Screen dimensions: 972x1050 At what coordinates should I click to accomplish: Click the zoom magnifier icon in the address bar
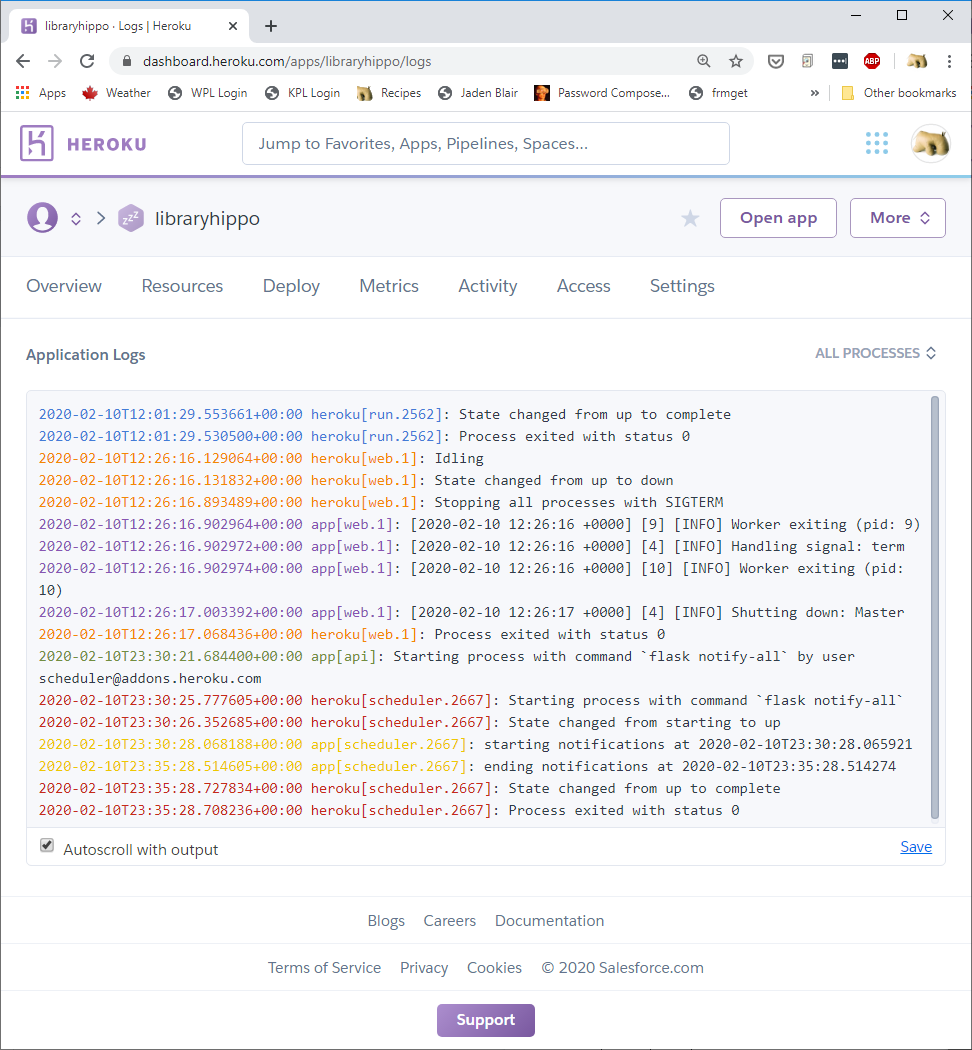coord(703,61)
